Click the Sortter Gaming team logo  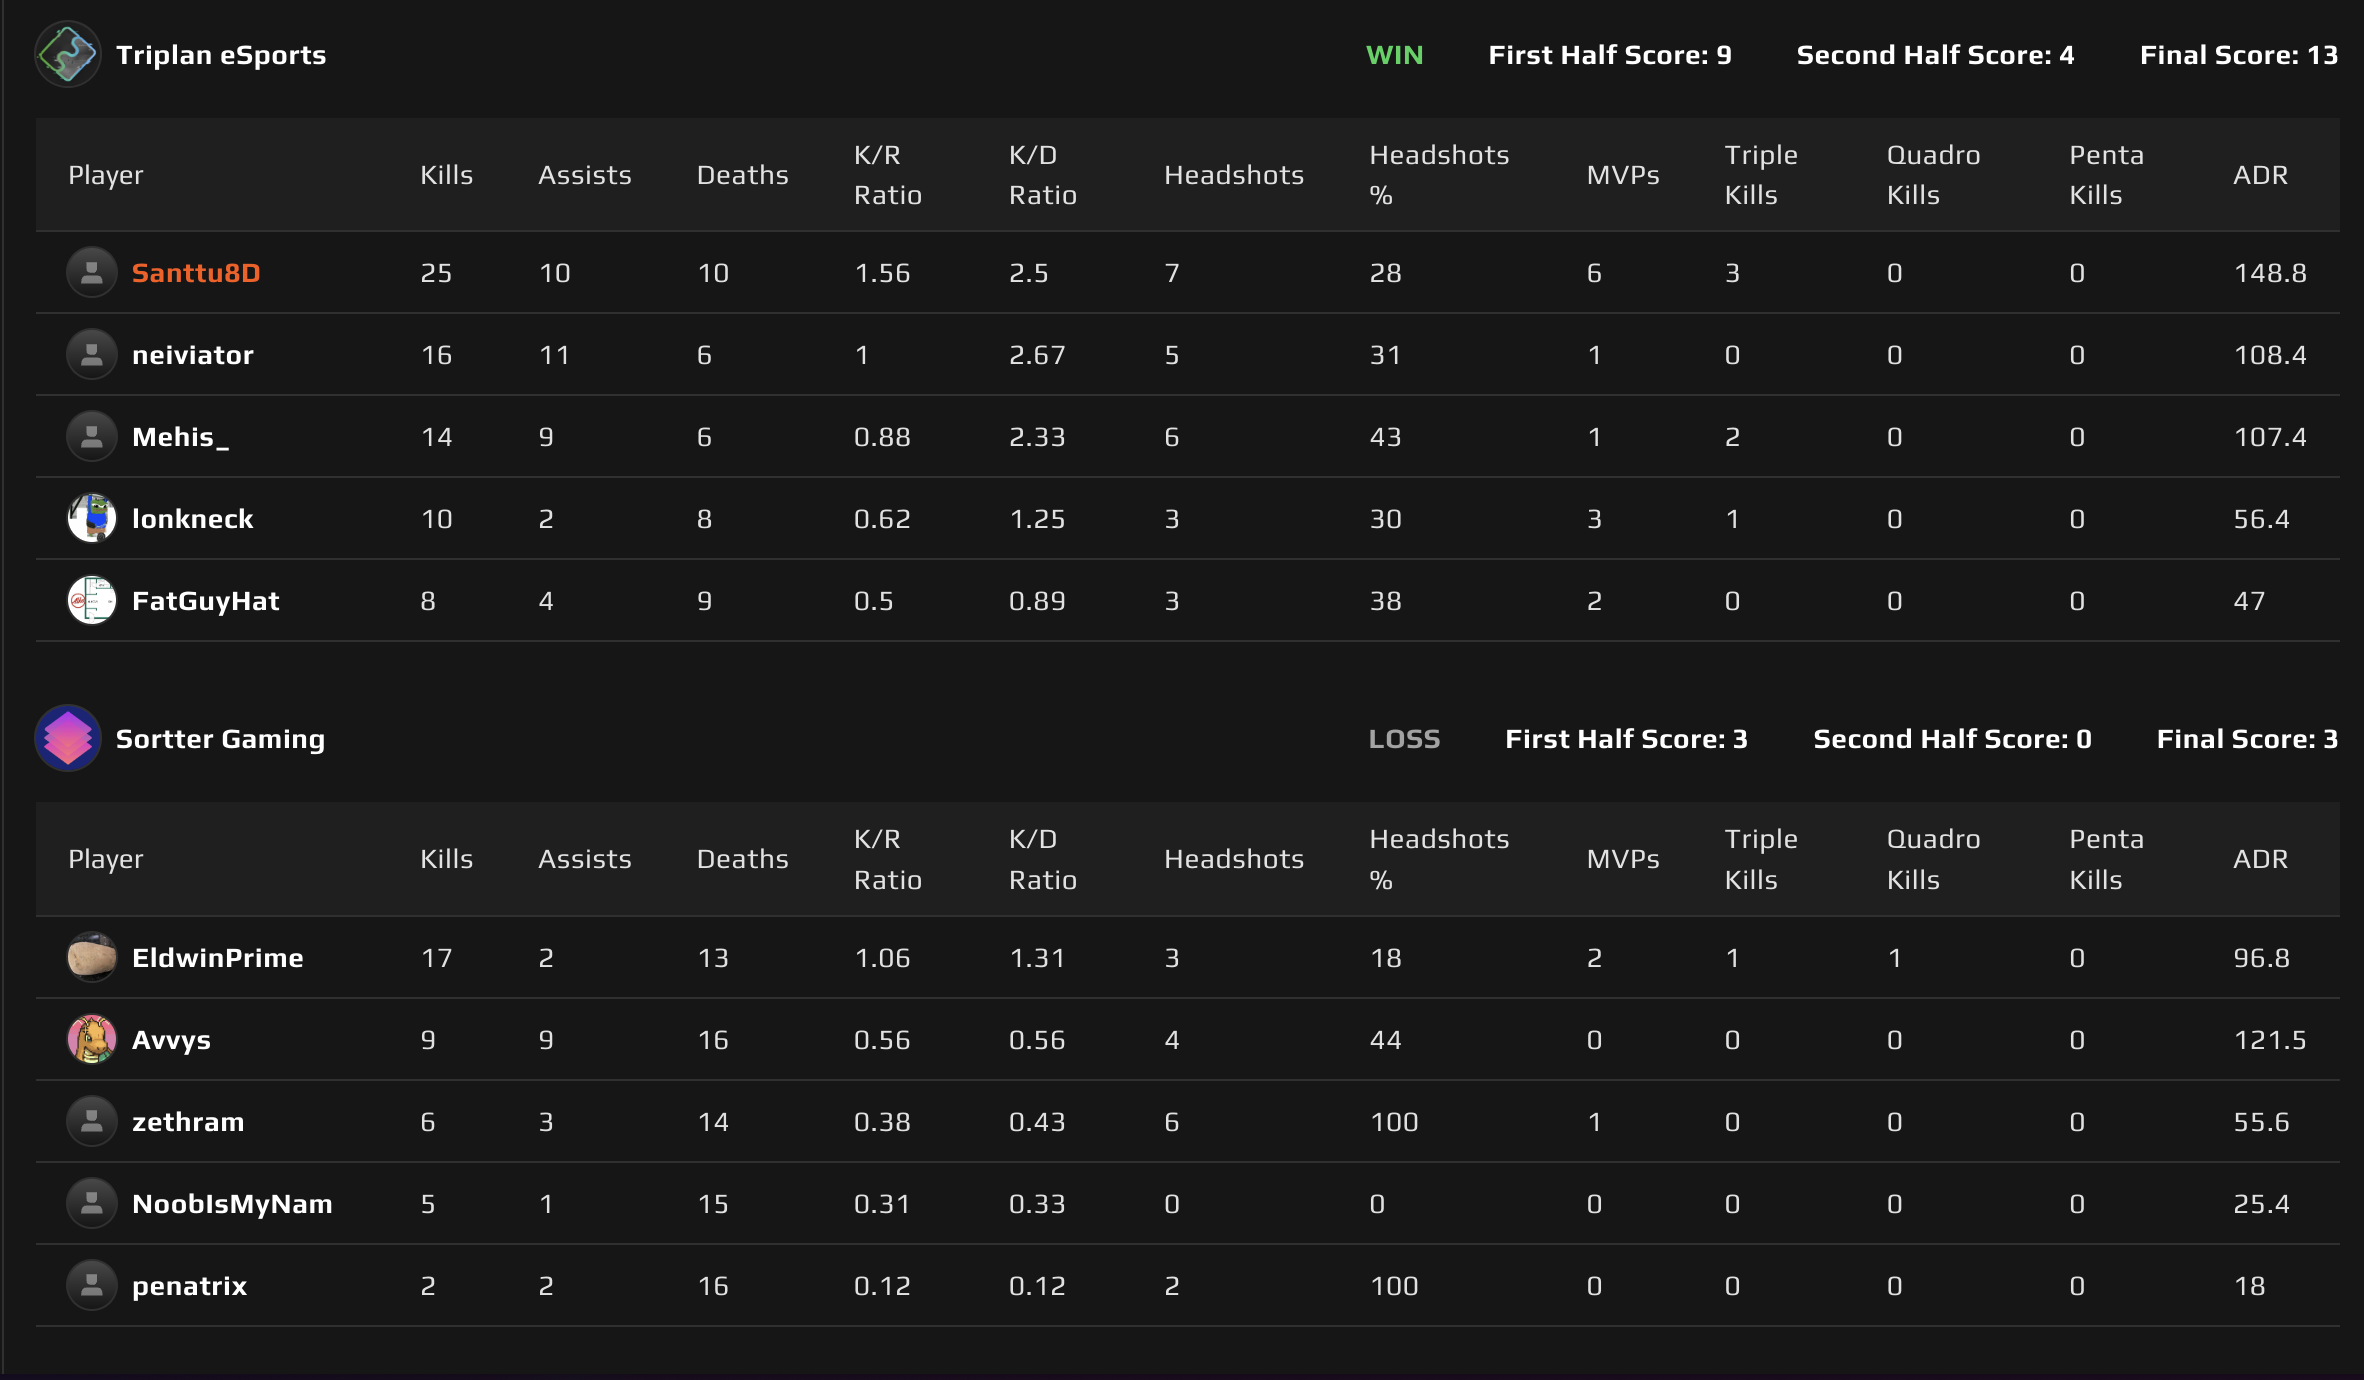tap(68, 738)
